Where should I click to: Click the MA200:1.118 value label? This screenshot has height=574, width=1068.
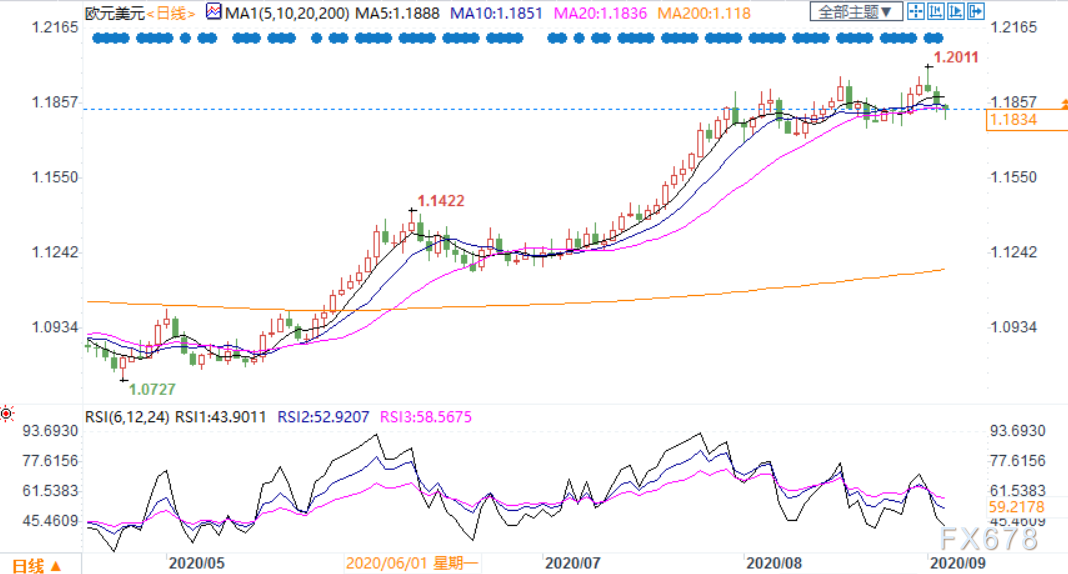(704, 13)
